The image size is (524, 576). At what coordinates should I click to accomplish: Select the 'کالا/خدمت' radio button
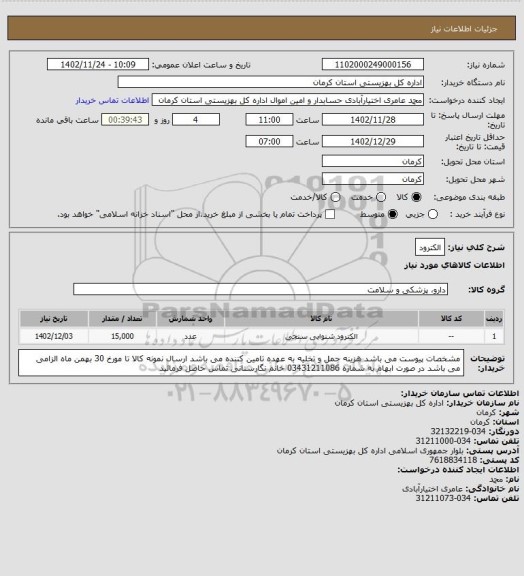point(335,197)
